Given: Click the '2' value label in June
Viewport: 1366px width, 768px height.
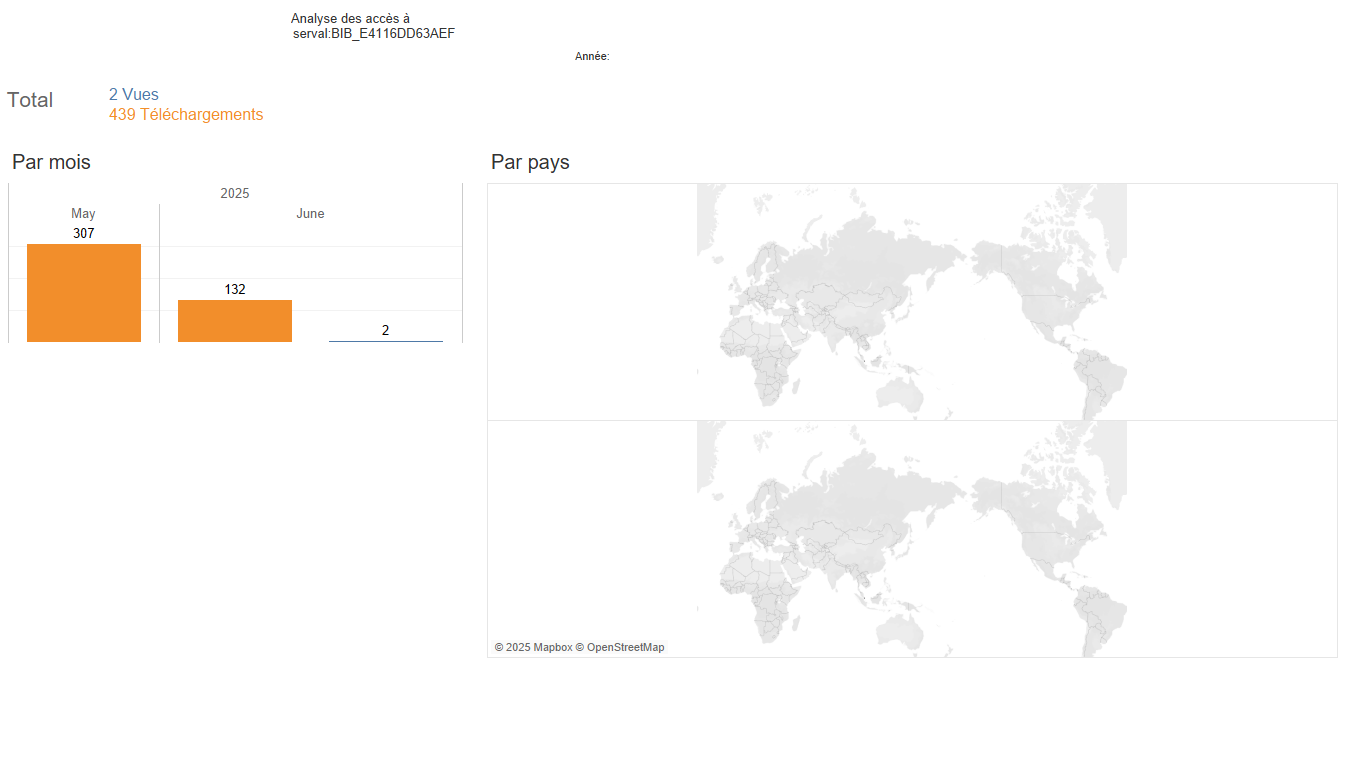Looking at the screenshot, I should click(x=385, y=330).
